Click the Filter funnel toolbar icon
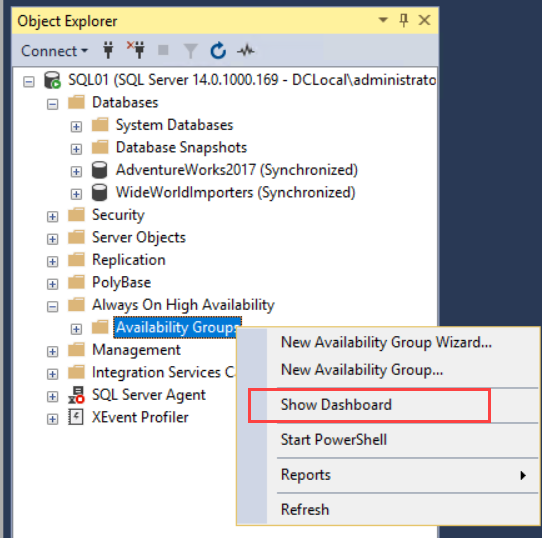Viewport: 542px width, 538px height. pos(190,51)
